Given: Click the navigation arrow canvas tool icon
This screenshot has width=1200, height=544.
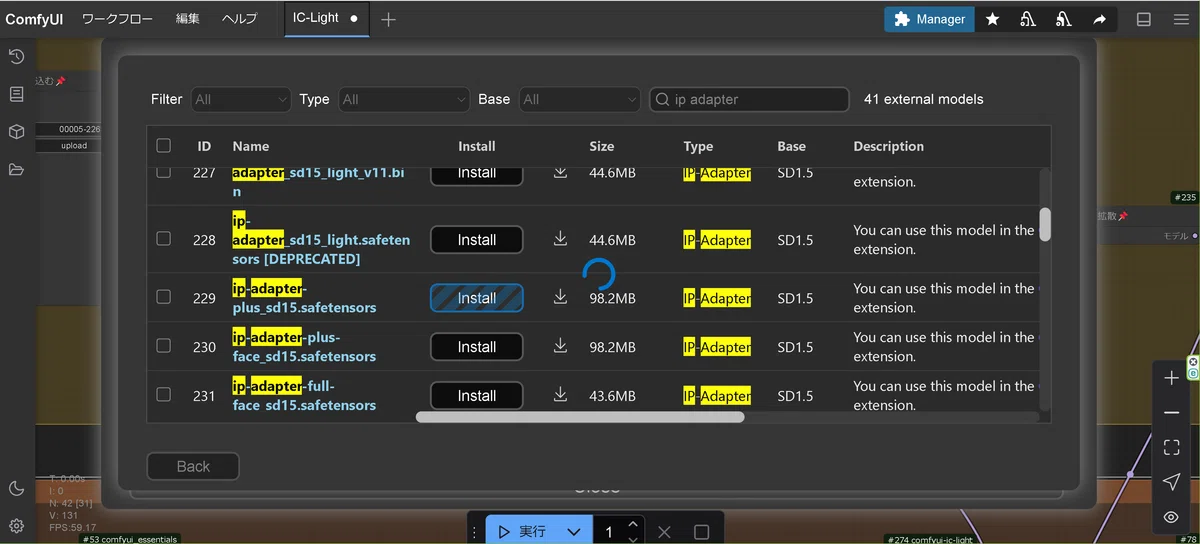Looking at the screenshot, I should (1171, 482).
